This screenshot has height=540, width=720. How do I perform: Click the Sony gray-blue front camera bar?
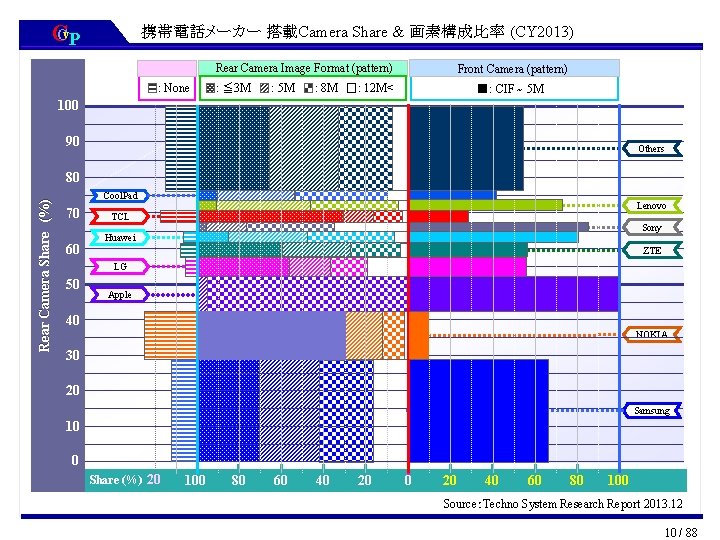(499, 227)
